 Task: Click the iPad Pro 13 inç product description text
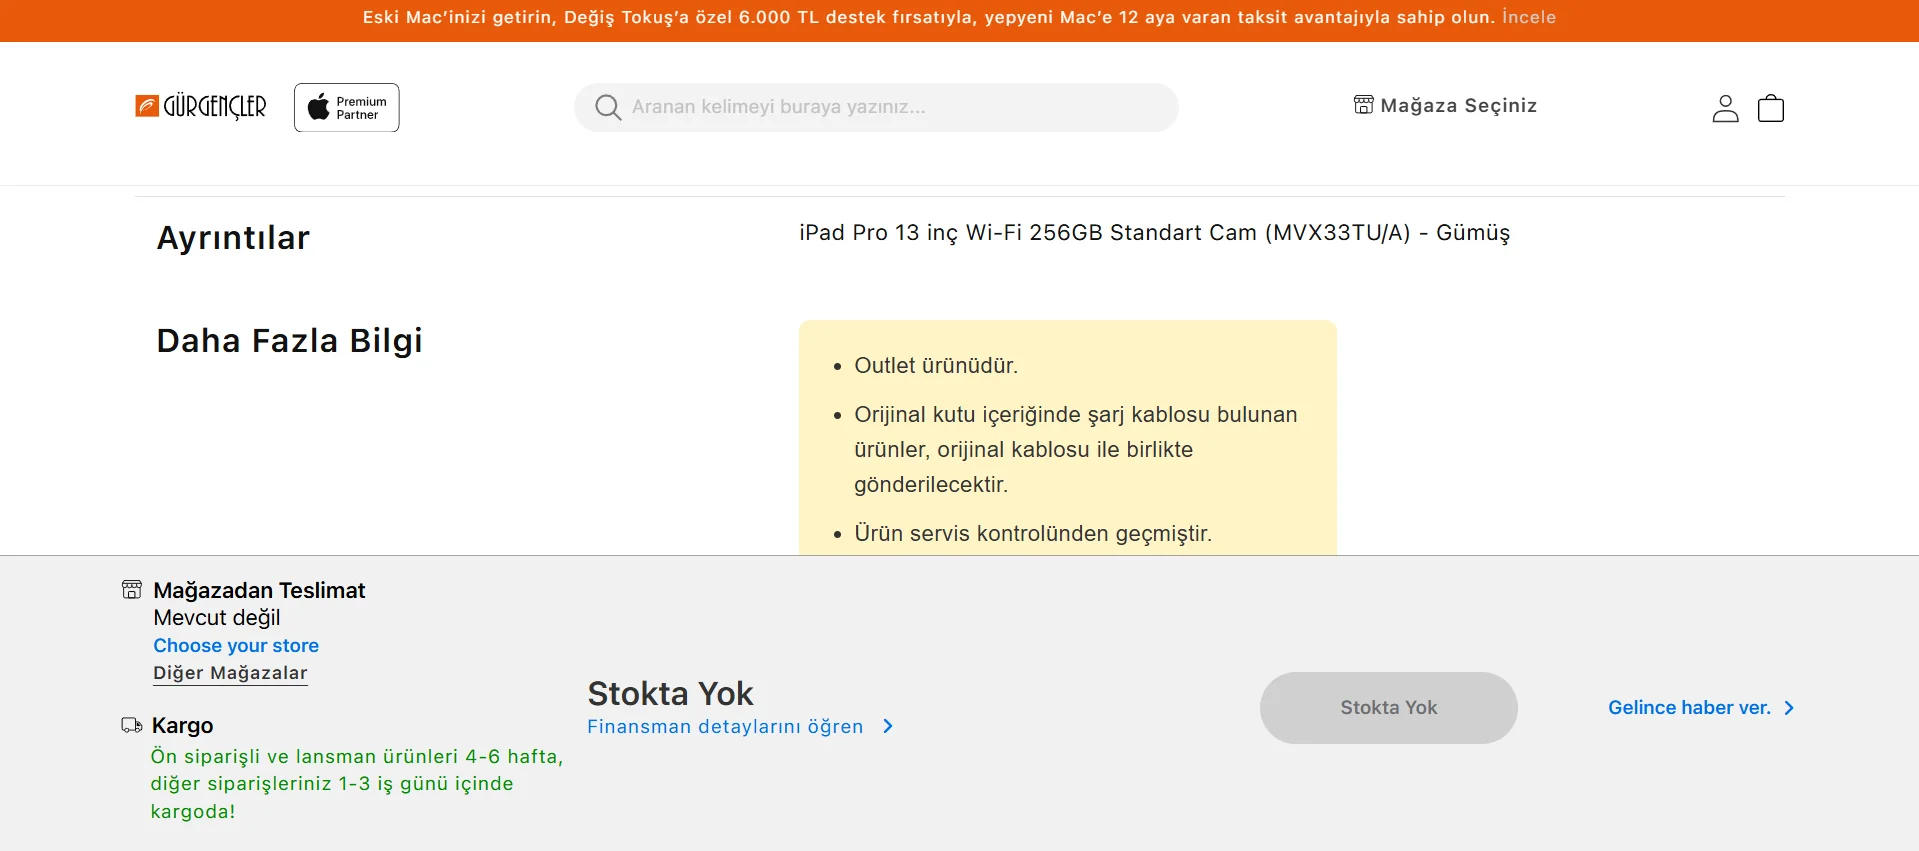1154,233
